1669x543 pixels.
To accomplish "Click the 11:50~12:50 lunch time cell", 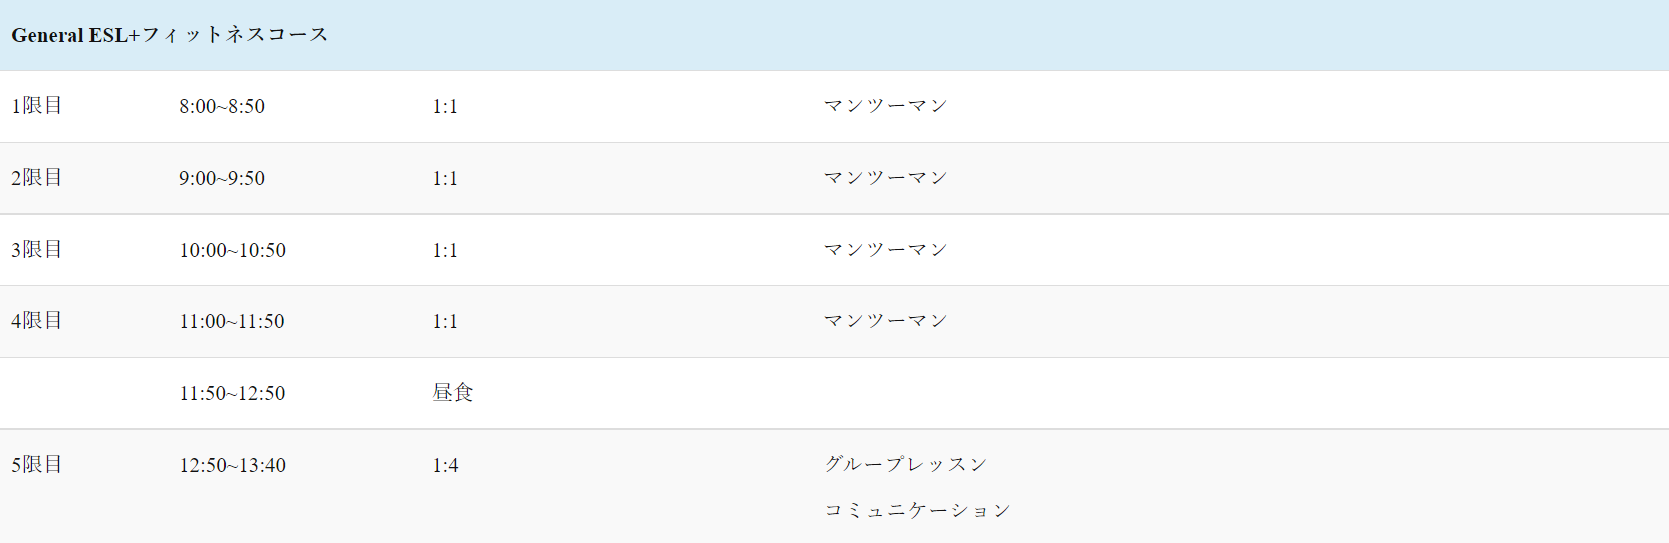I will coord(232,393).
